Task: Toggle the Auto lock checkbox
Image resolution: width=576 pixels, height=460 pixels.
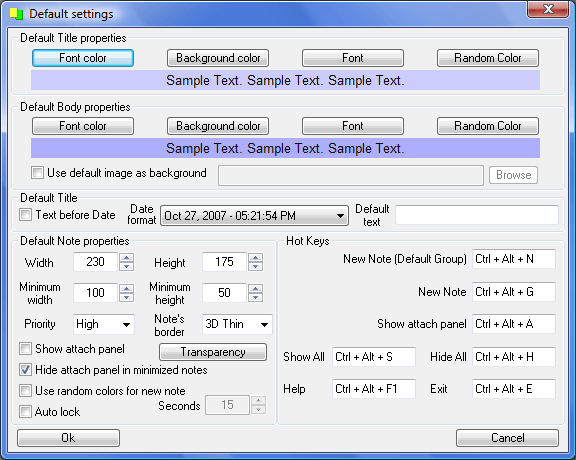Action: (x=26, y=412)
